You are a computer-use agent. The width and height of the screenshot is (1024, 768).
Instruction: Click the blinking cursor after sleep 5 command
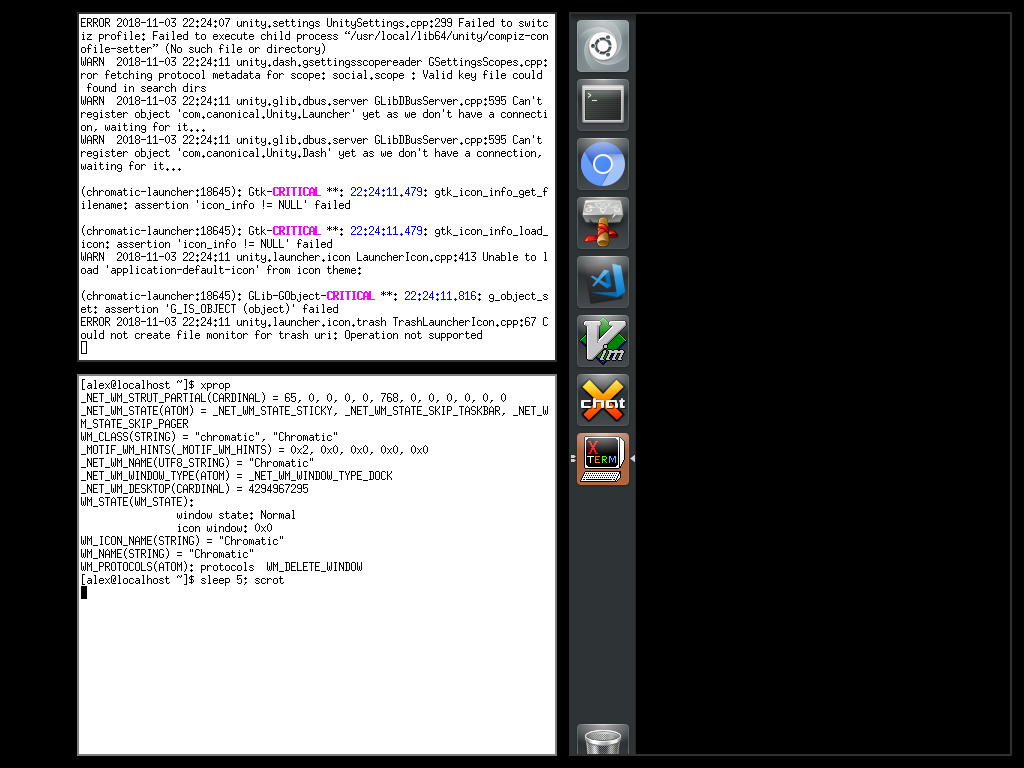click(83, 592)
